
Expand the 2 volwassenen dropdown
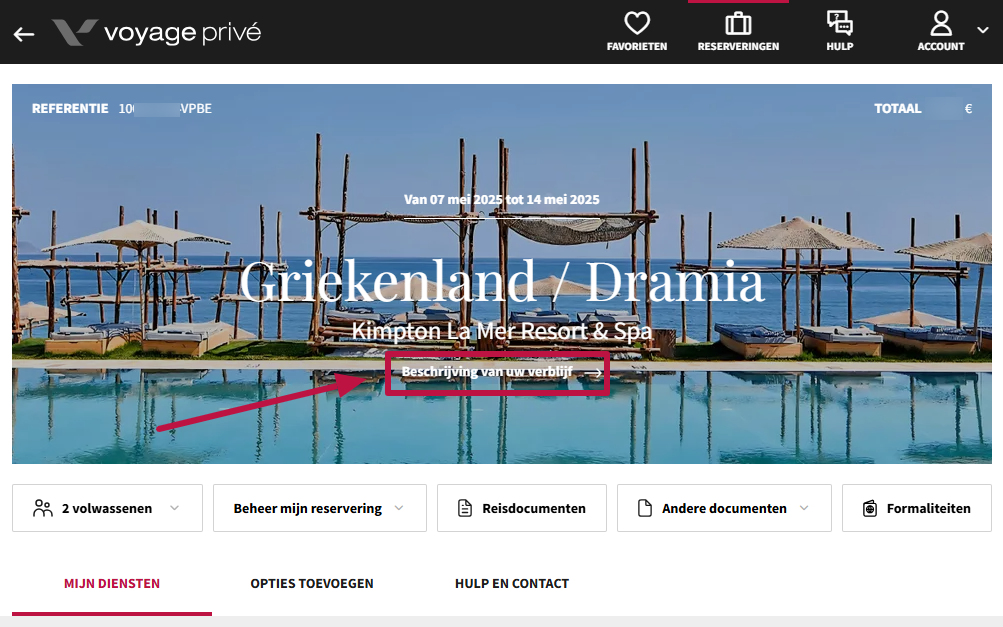tap(107, 508)
